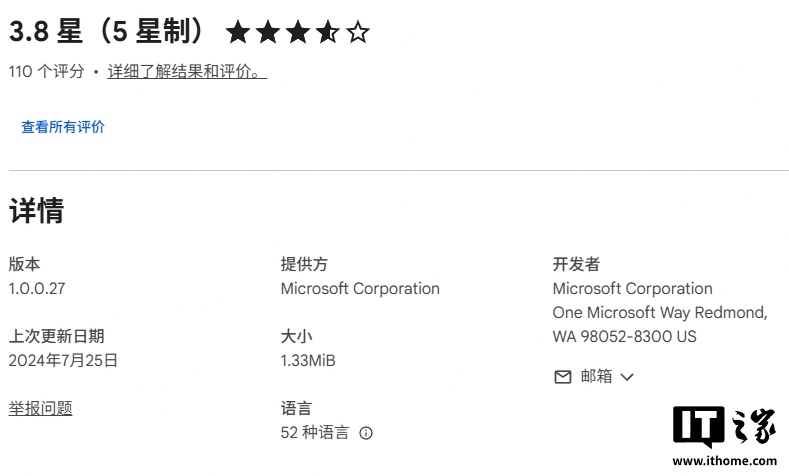
Task: Click the www.ithome.com URL text
Action: pos(725,461)
